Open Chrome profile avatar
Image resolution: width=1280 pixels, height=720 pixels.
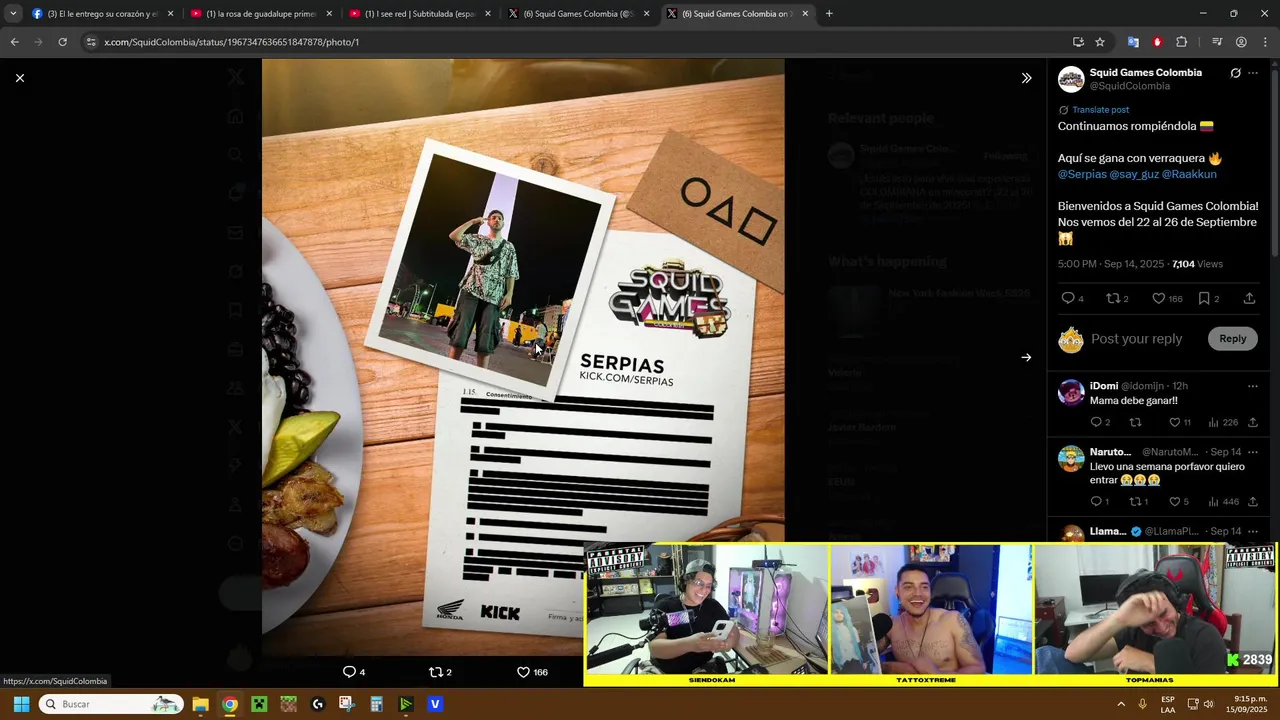1241,42
